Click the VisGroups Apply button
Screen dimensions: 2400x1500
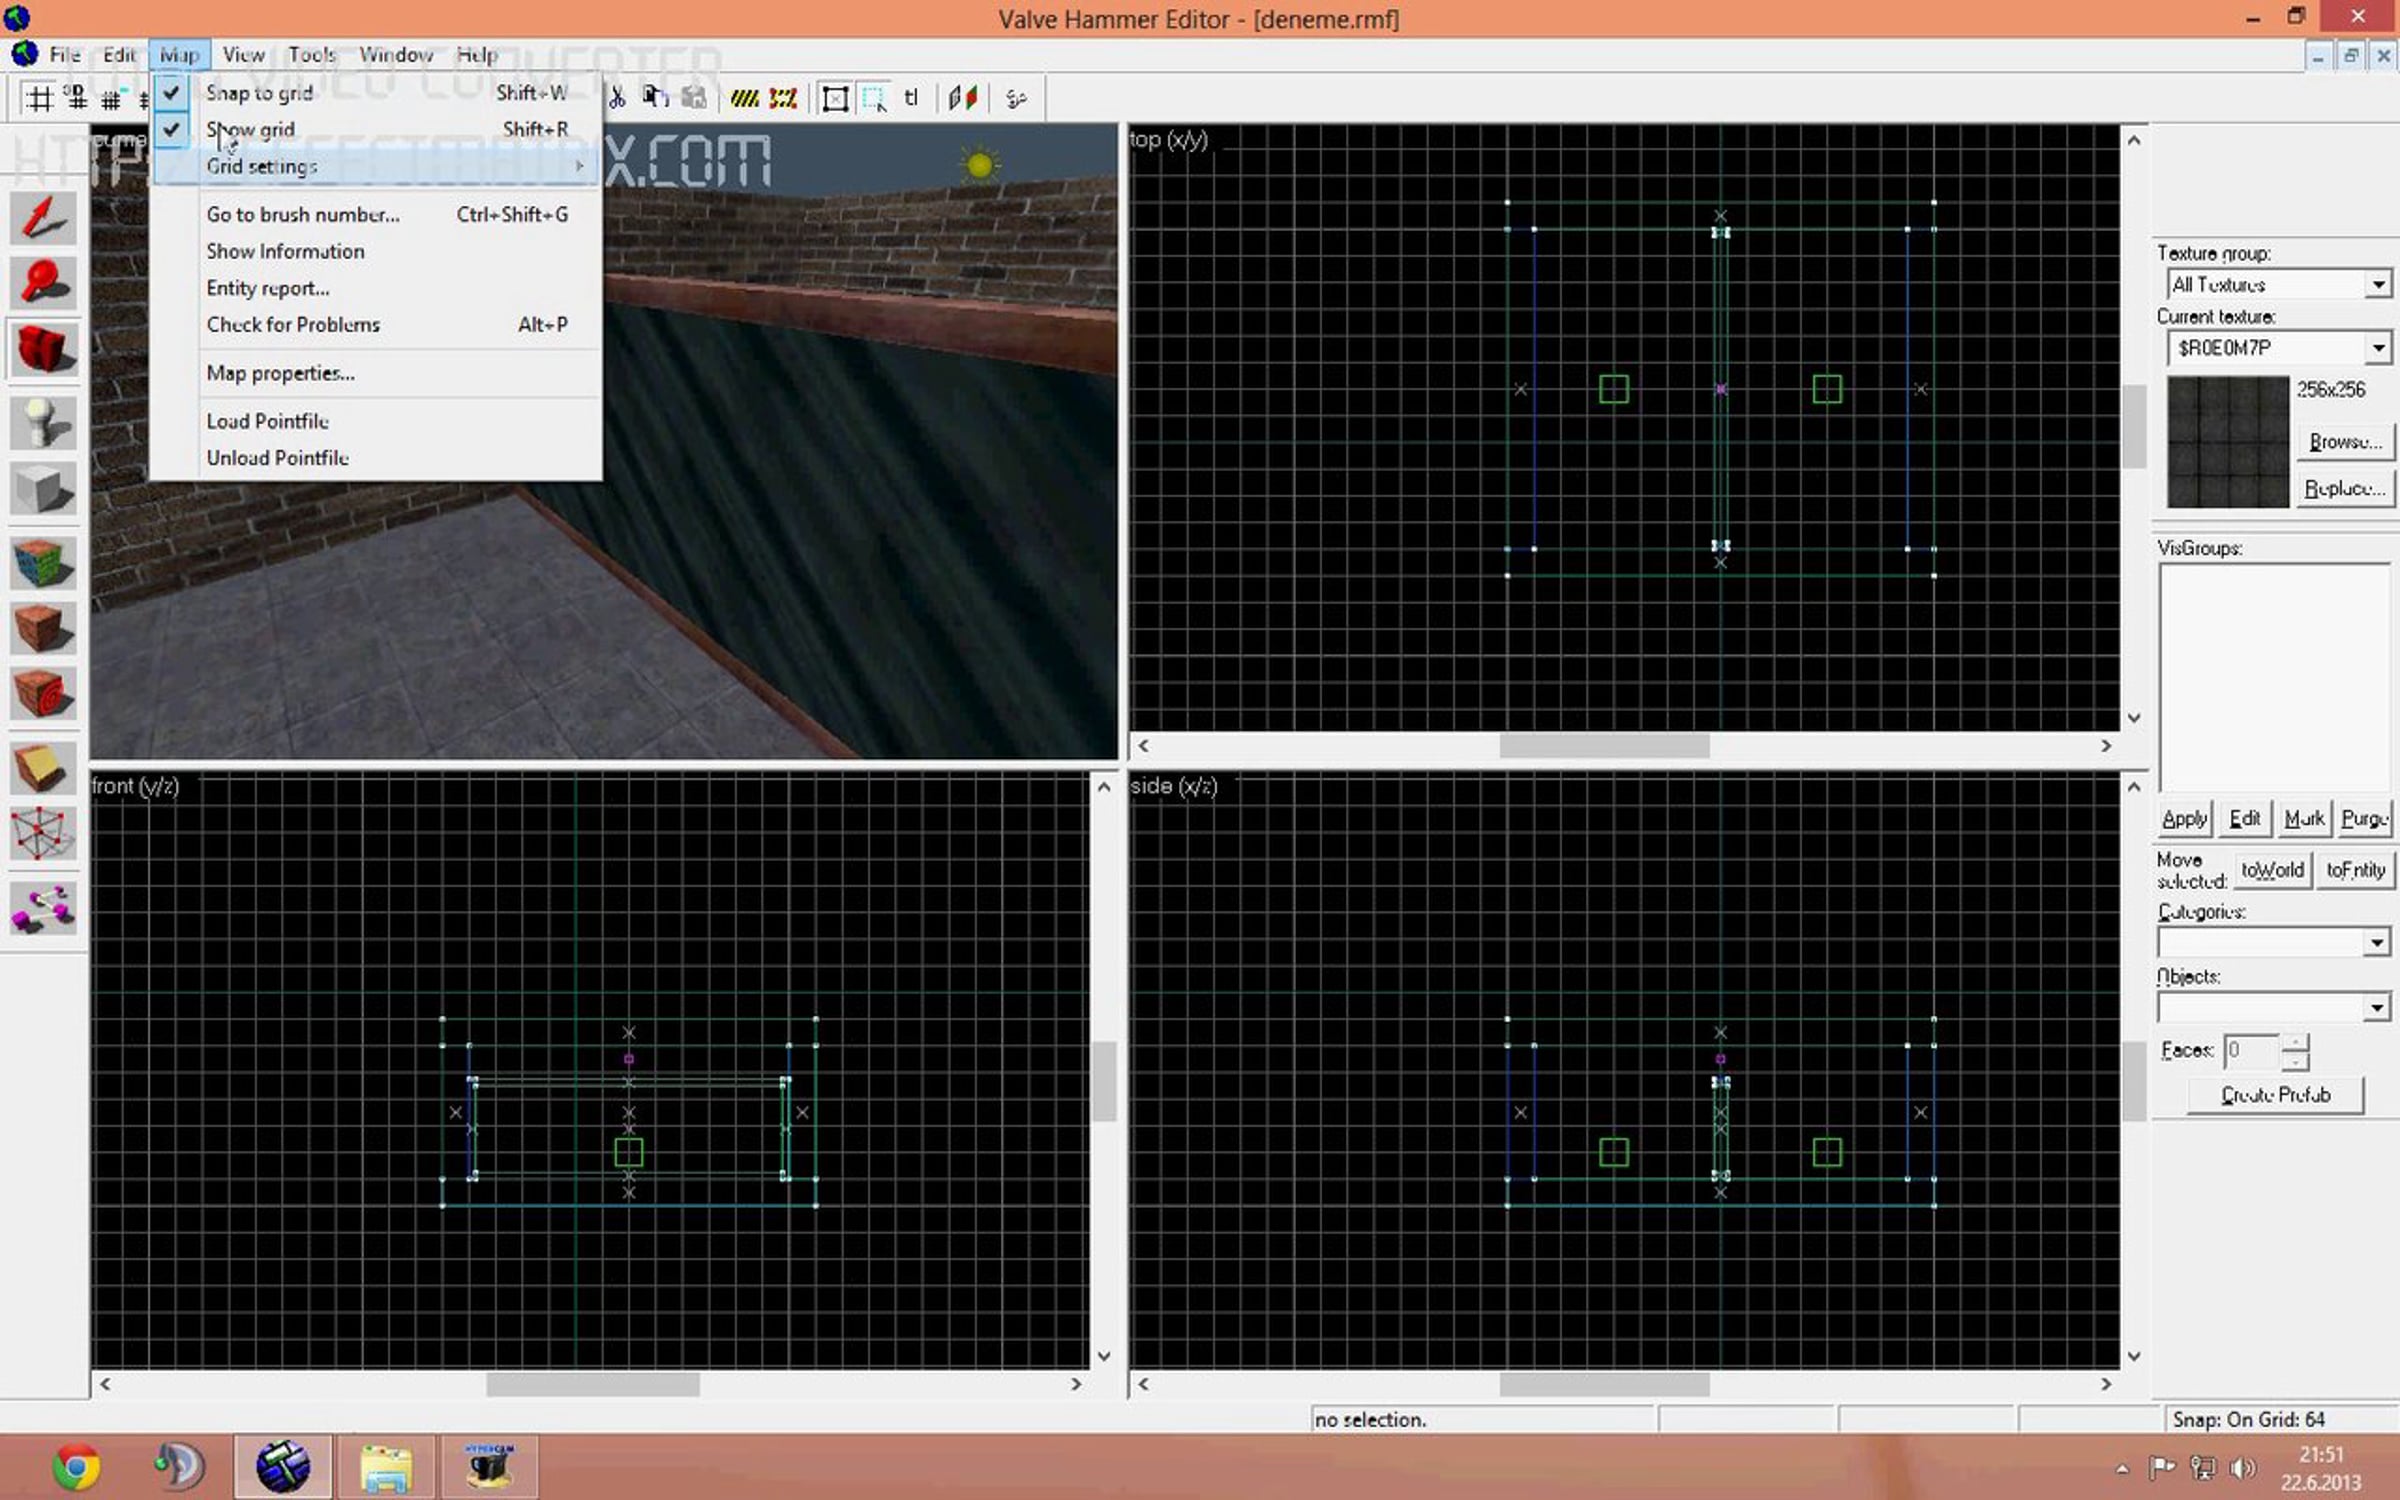click(x=2184, y=819)
